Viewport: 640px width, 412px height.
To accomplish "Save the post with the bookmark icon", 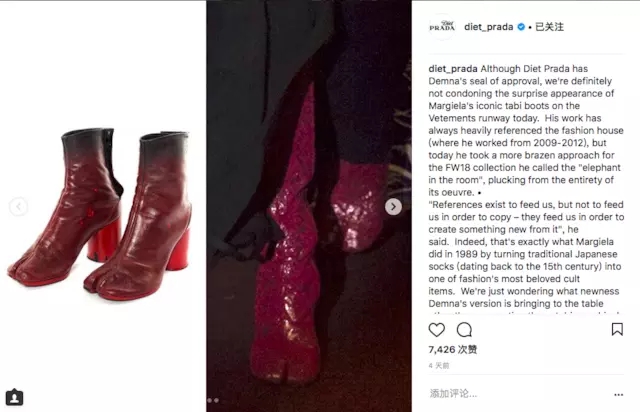I will [617, 329].
